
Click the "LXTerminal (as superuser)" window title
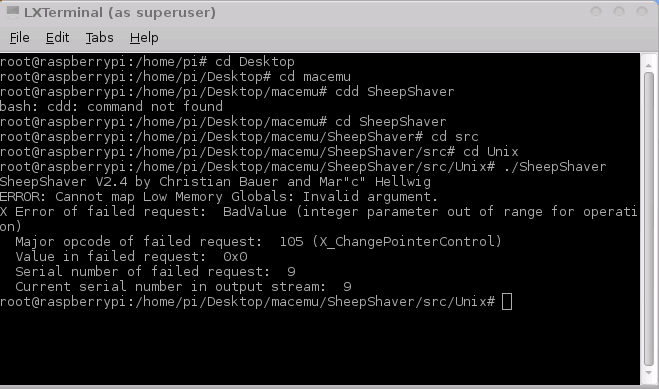(120, 12)
